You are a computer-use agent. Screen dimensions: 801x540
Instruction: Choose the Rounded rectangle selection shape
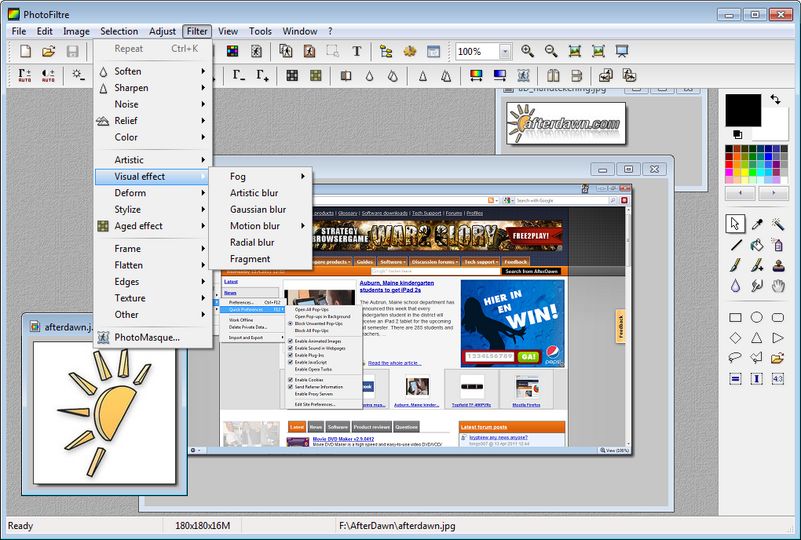click(778, 317)
